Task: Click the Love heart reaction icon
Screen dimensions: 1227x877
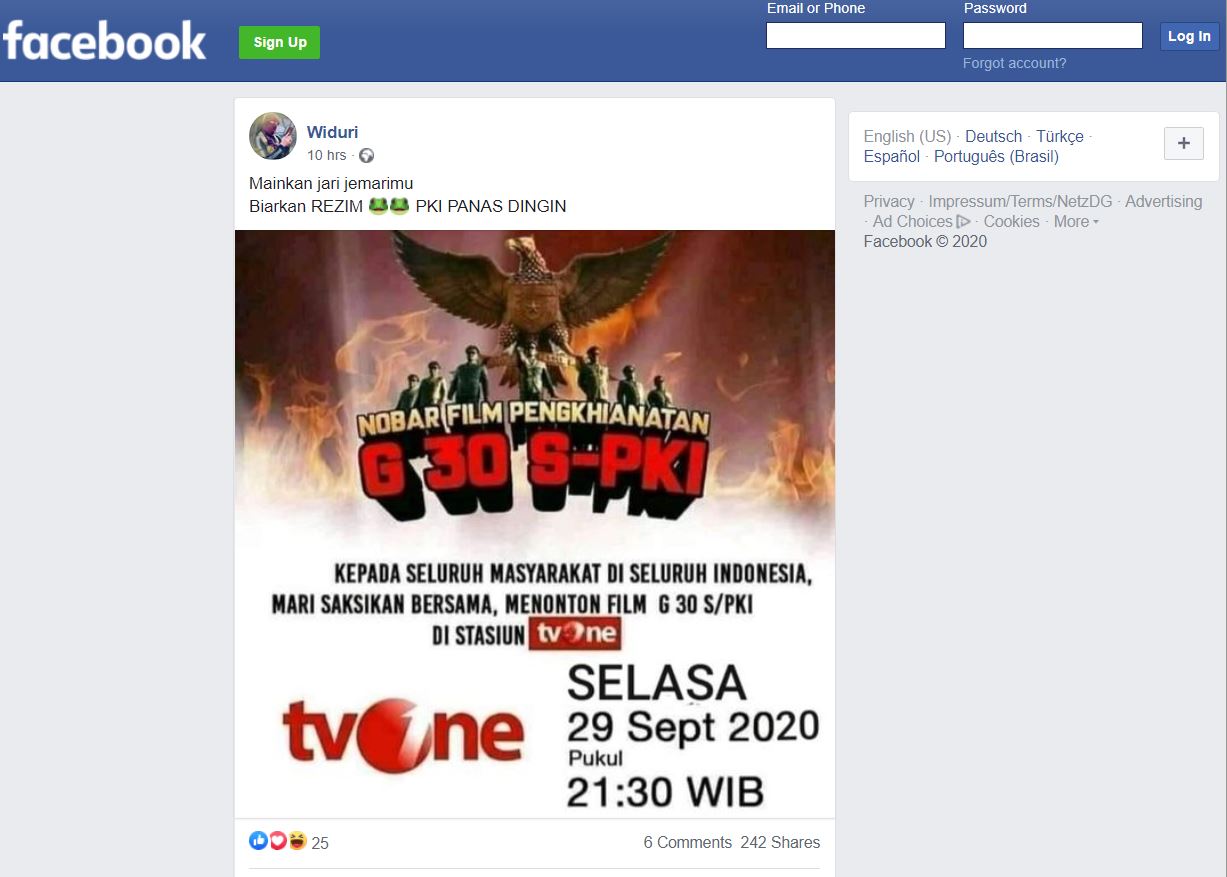Action: tap(277, 841)
